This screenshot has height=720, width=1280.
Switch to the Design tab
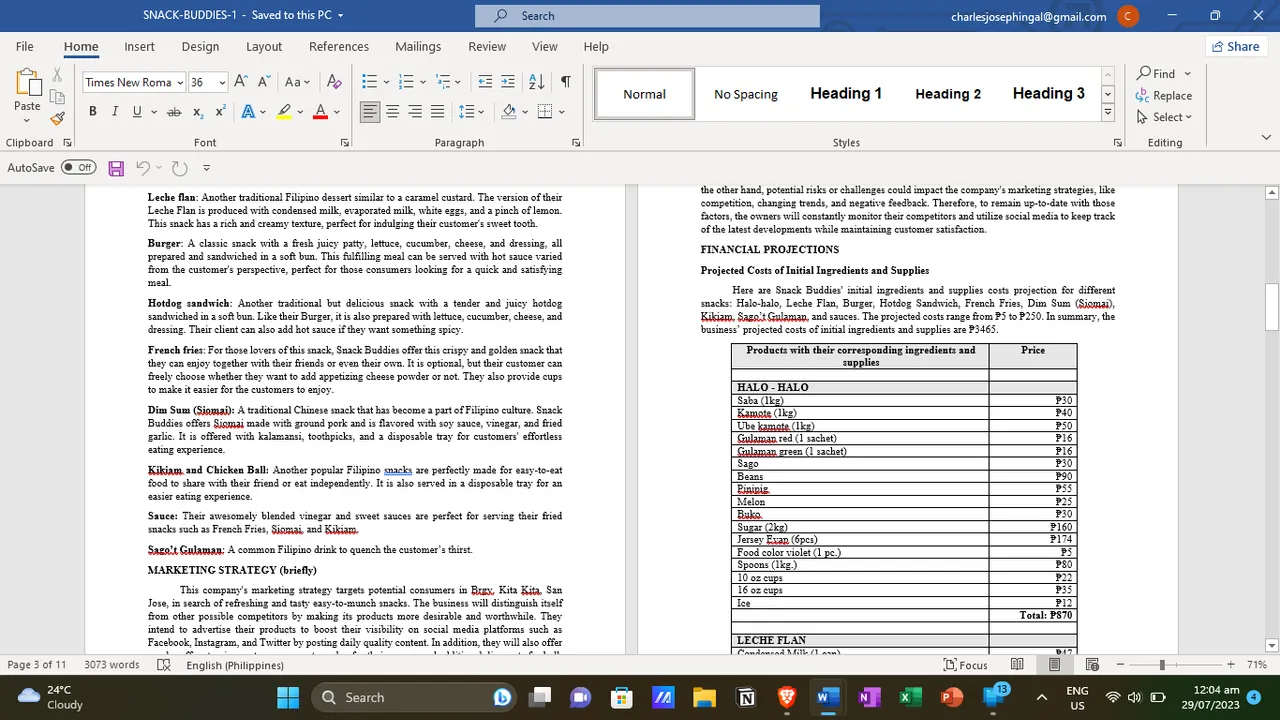(200, 46)
